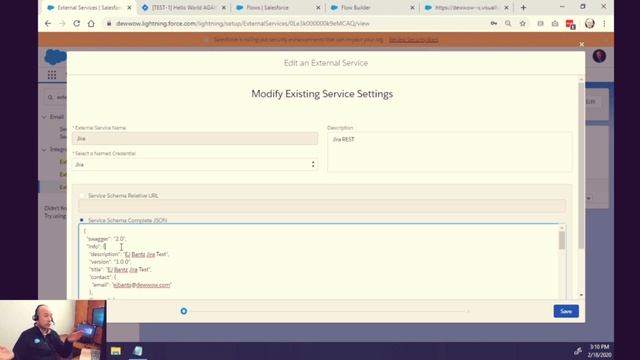Open the Select a Named Credential dropdown
Screen dimensions: 640x360
point(195,164)
